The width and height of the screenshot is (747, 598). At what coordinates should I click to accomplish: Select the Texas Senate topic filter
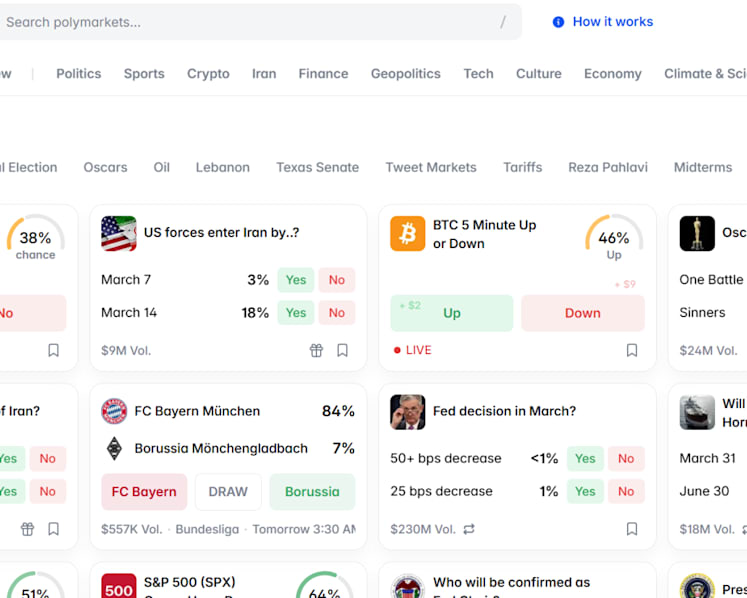(x=318, y=168)
